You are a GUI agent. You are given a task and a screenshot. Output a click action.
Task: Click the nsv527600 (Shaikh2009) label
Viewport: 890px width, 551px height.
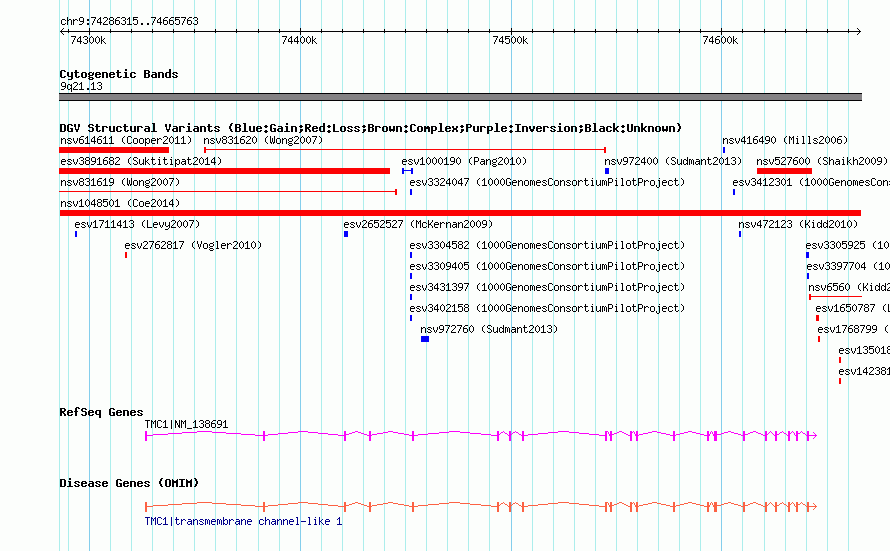822,161
